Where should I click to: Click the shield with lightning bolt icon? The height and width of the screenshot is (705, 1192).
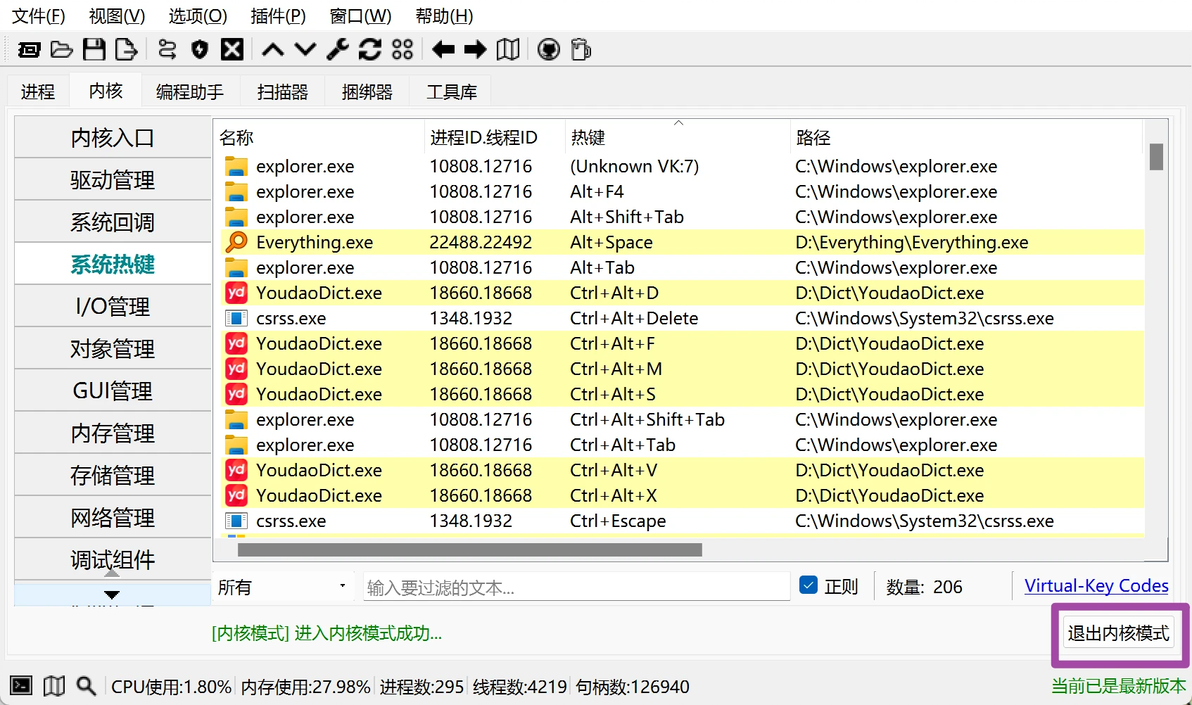(199, 50)
